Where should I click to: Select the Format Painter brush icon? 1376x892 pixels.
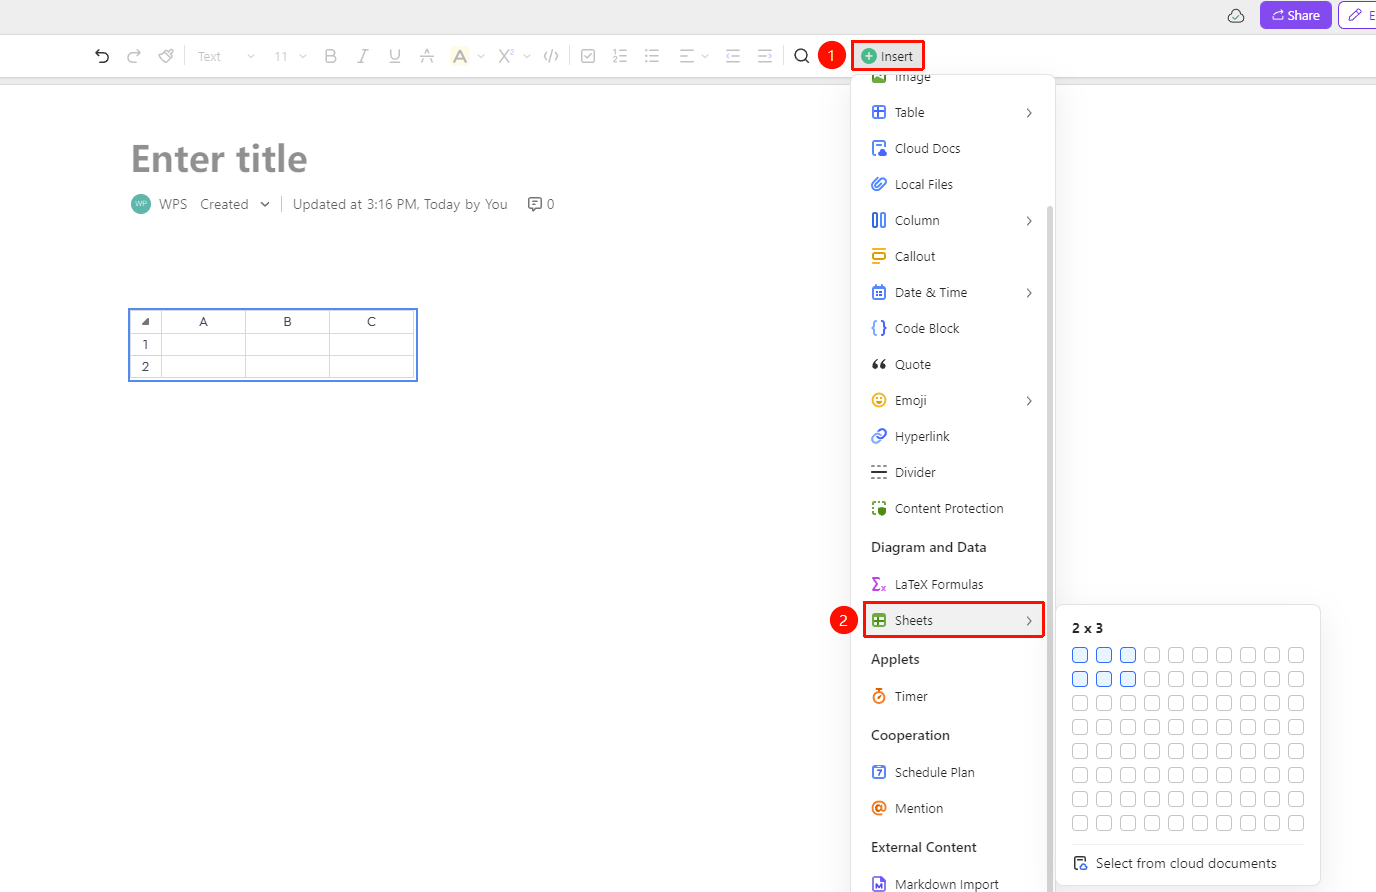click(x=166, y=56)
